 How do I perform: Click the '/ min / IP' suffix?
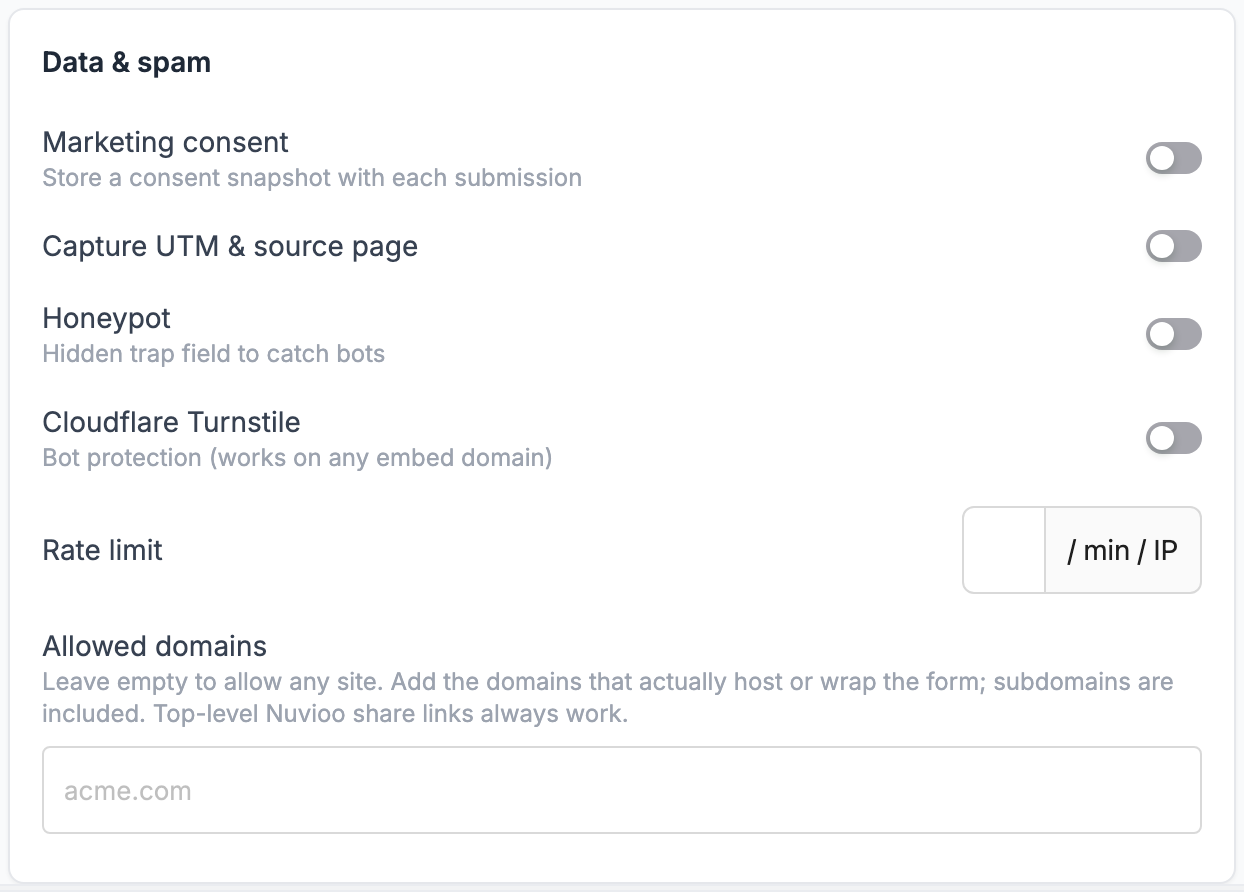(1123, 550)
